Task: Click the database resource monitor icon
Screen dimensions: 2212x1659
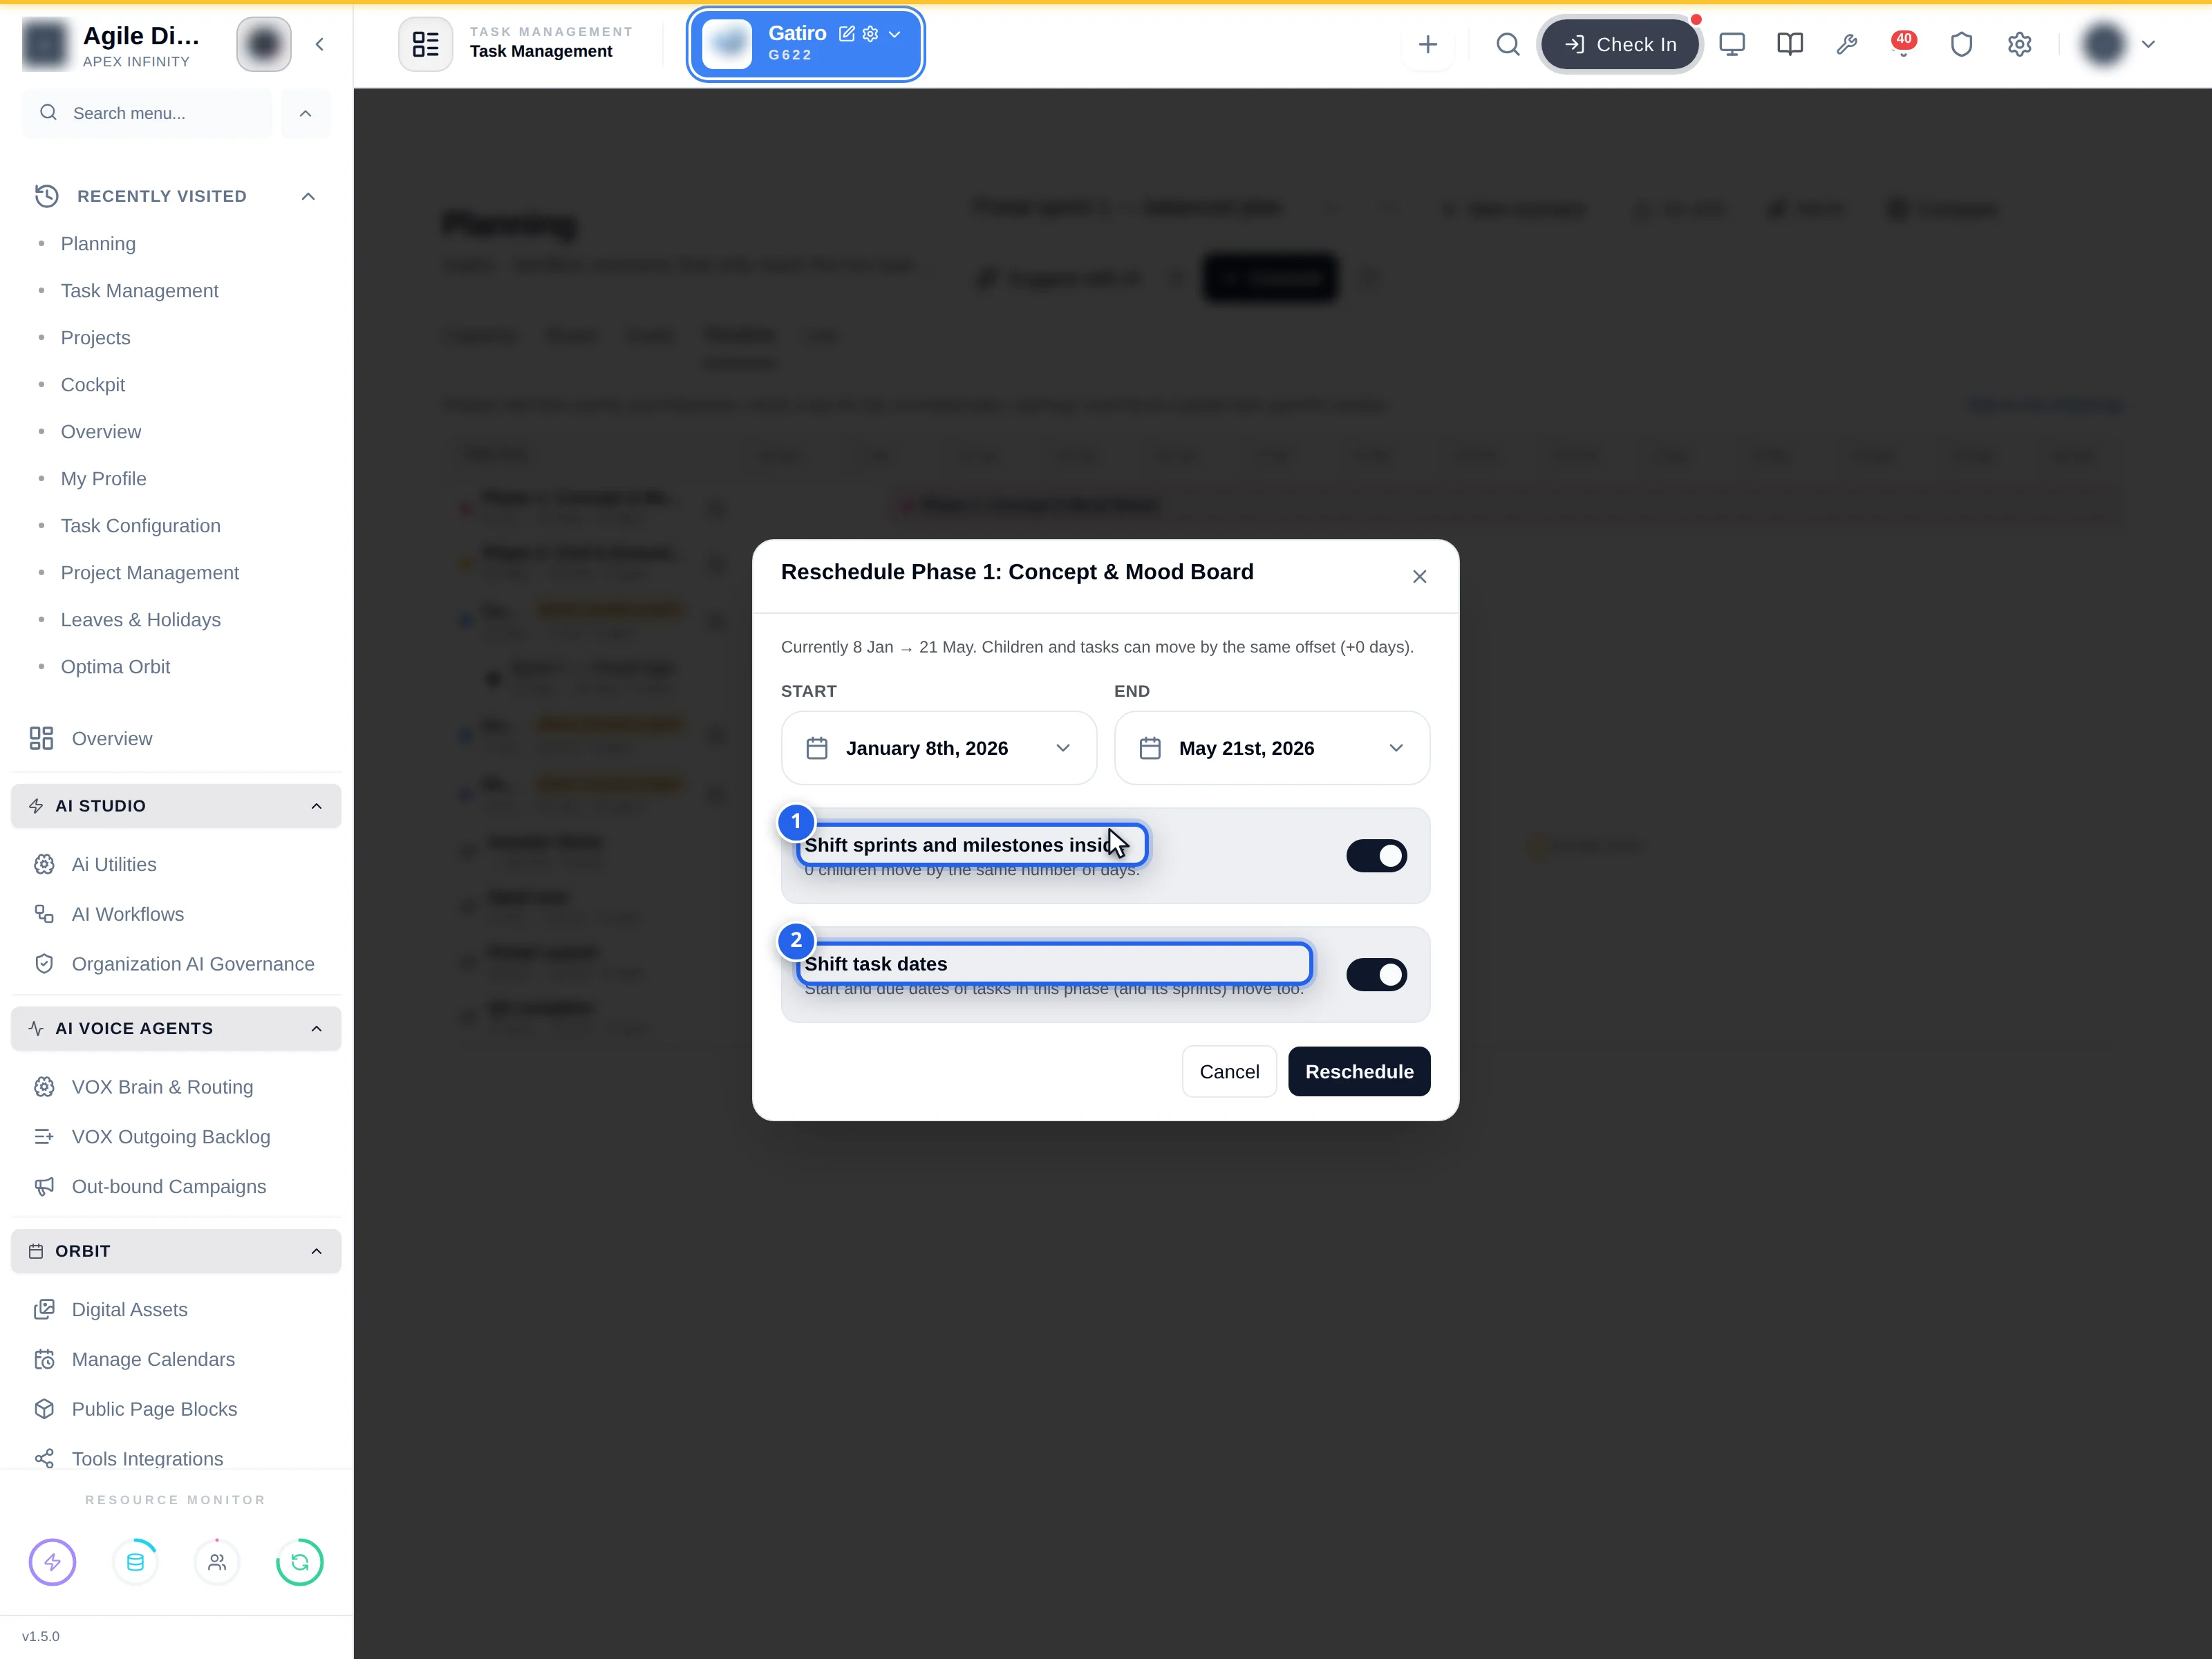Action: pyautogui.click(x=135, y=1562)
